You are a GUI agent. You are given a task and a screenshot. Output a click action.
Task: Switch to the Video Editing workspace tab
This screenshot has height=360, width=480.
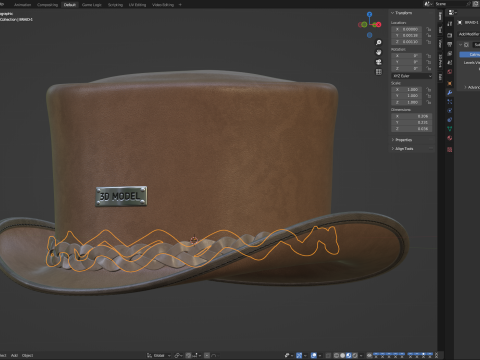pyautogui.click(x=163, y=5)
